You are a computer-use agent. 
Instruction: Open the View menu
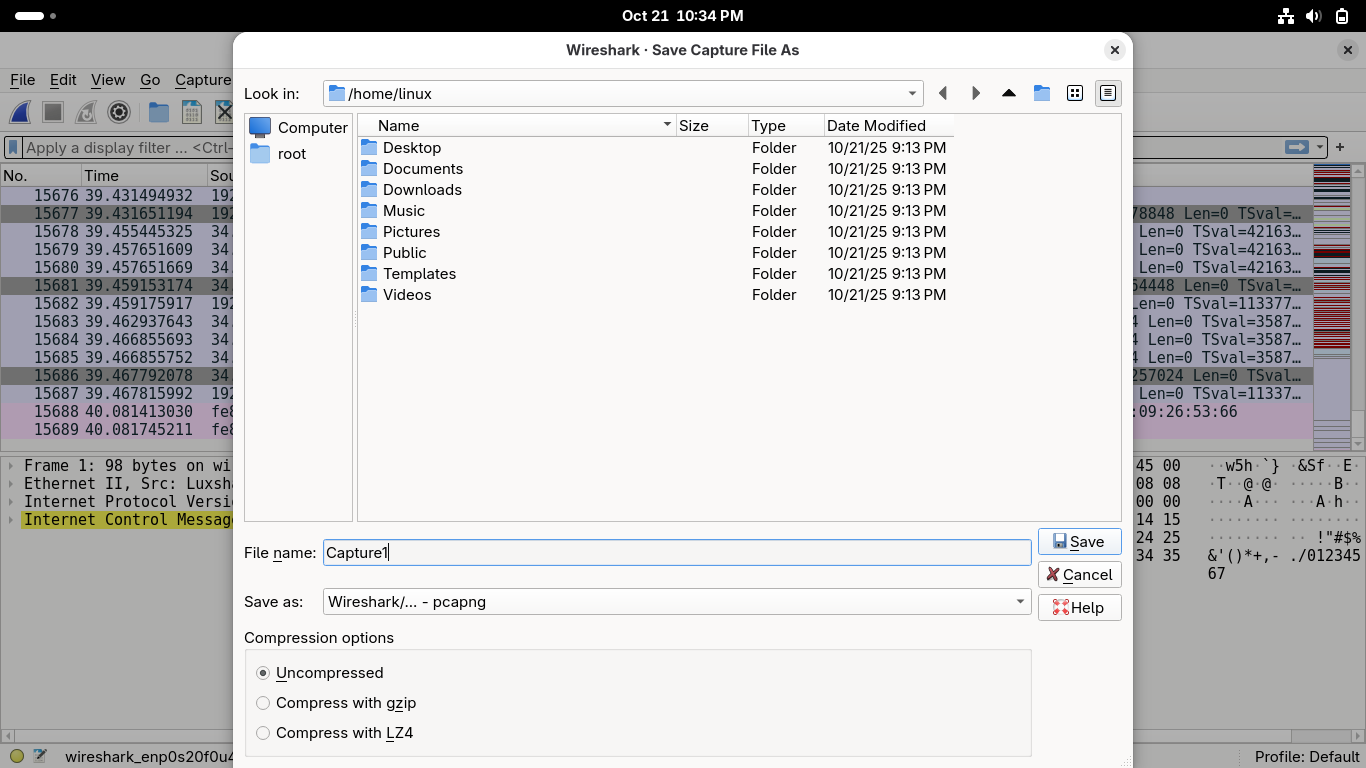point(108,80)
